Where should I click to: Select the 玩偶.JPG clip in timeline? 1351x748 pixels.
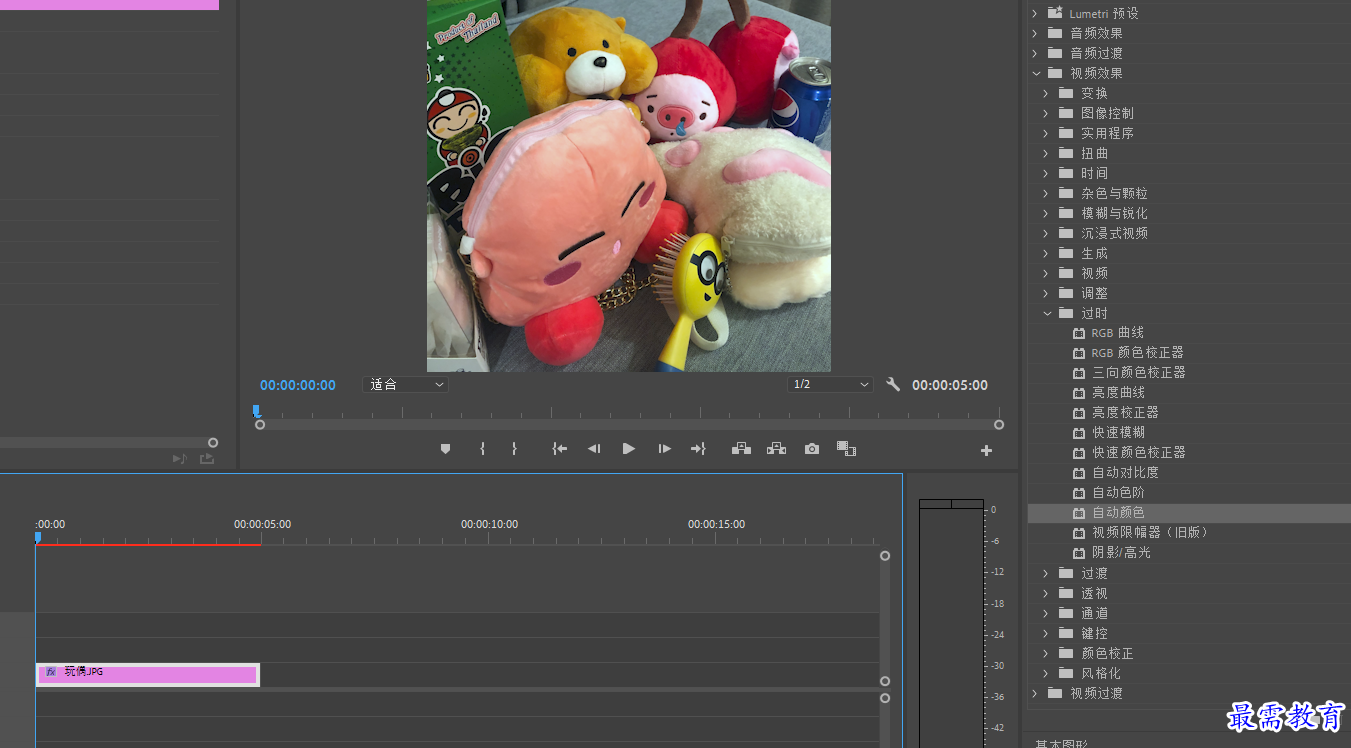[x=148, y=674]
